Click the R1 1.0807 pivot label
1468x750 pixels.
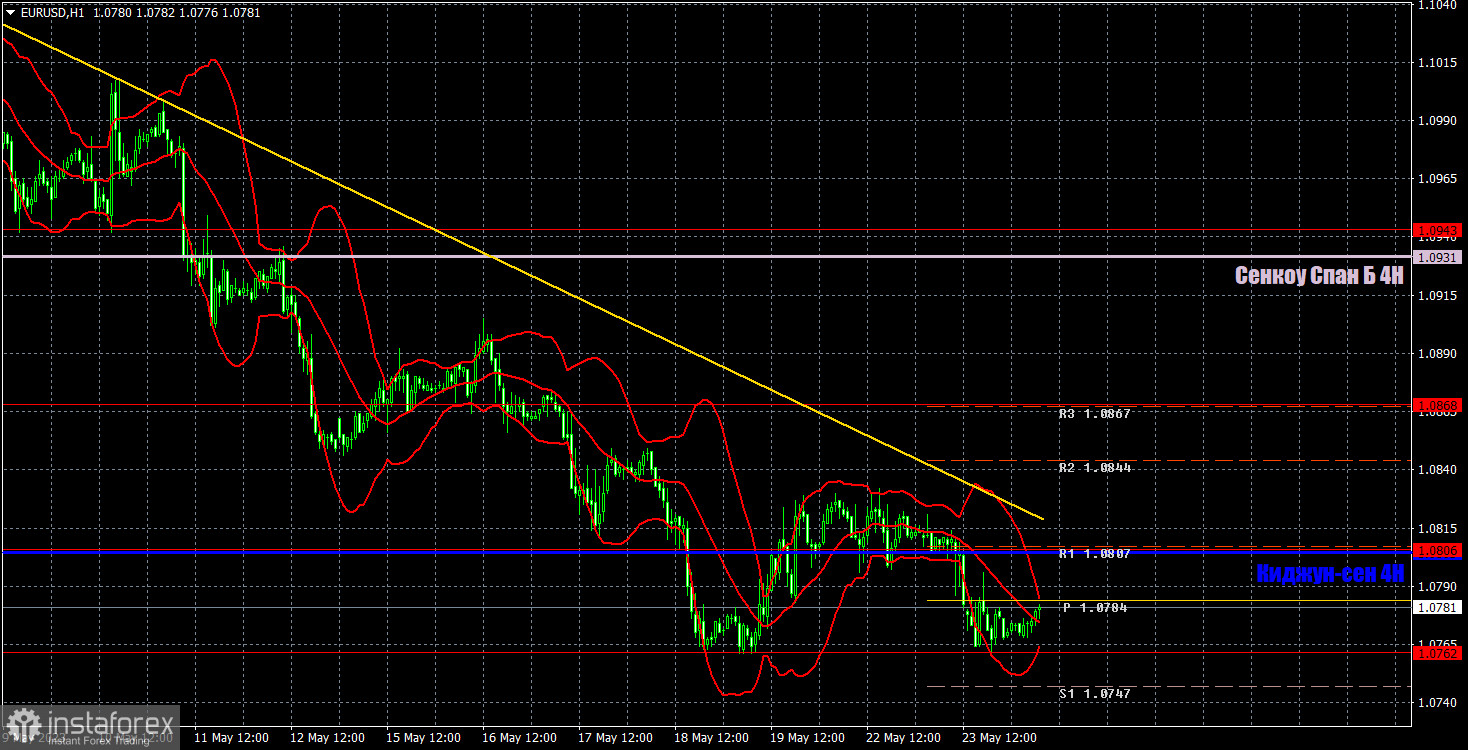click(x=1095, y=553)
